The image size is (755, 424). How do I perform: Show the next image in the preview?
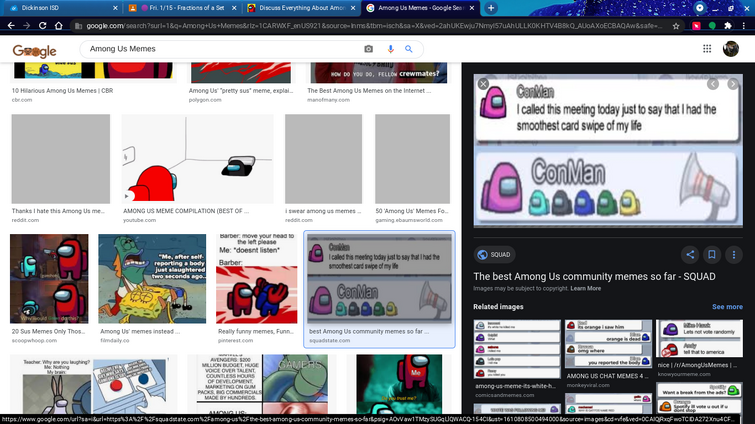(733, 84)
